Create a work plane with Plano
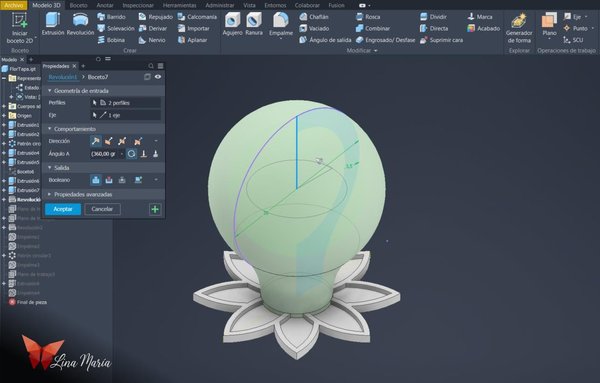 (x=549, y=24)
